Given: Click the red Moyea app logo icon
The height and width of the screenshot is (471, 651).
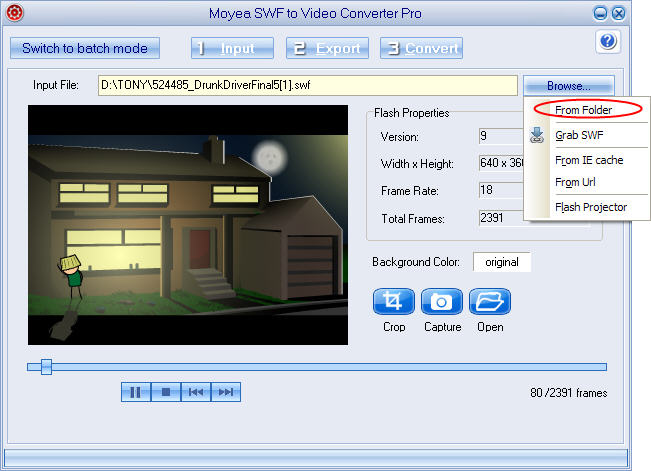Looking at the screenshot, I should click(15, 12).
